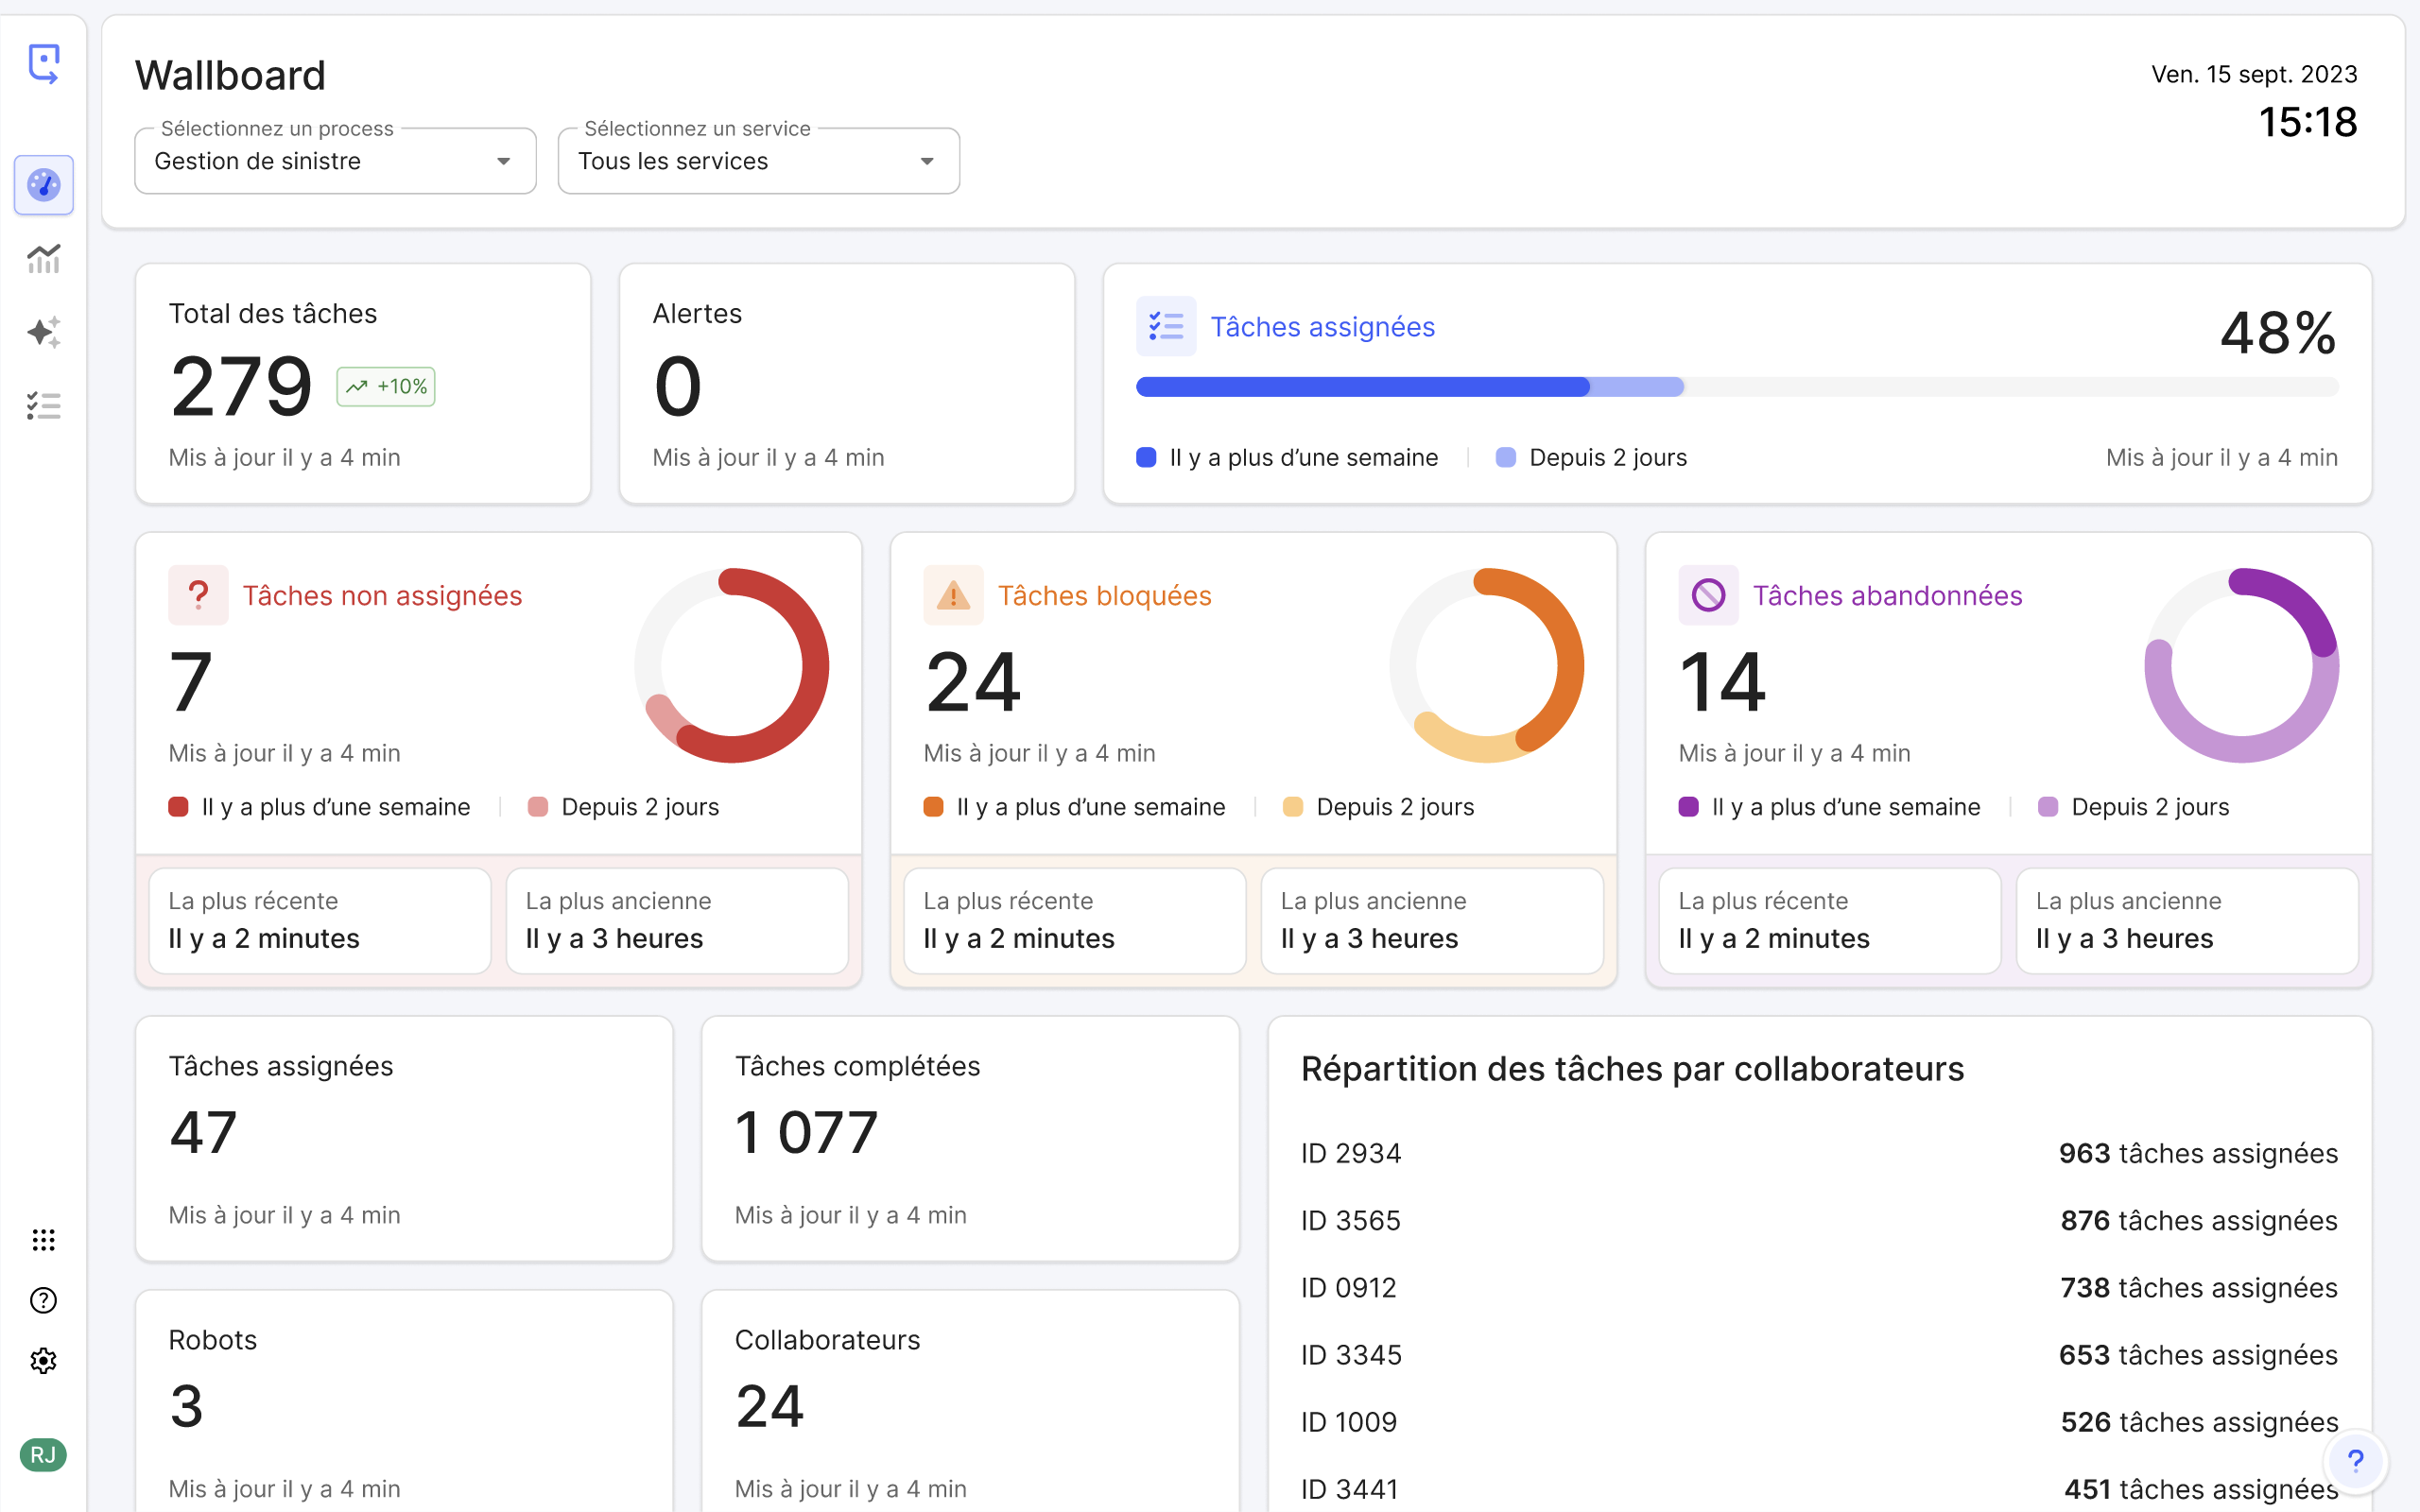Image resolution: width=2420 pixels, height=1512 pixels.
Task: Select collaborator row ID 3565
Action: point(1819,1220)
